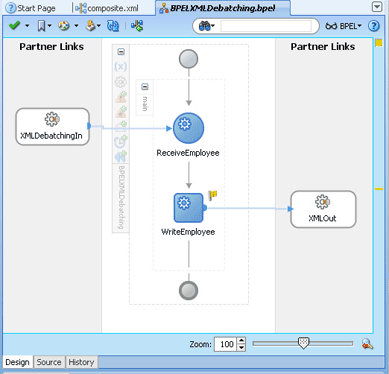The height and width of the screenshot is (374, 389).
Task: Collapse the main sequence with minus box
Action: 145,87
